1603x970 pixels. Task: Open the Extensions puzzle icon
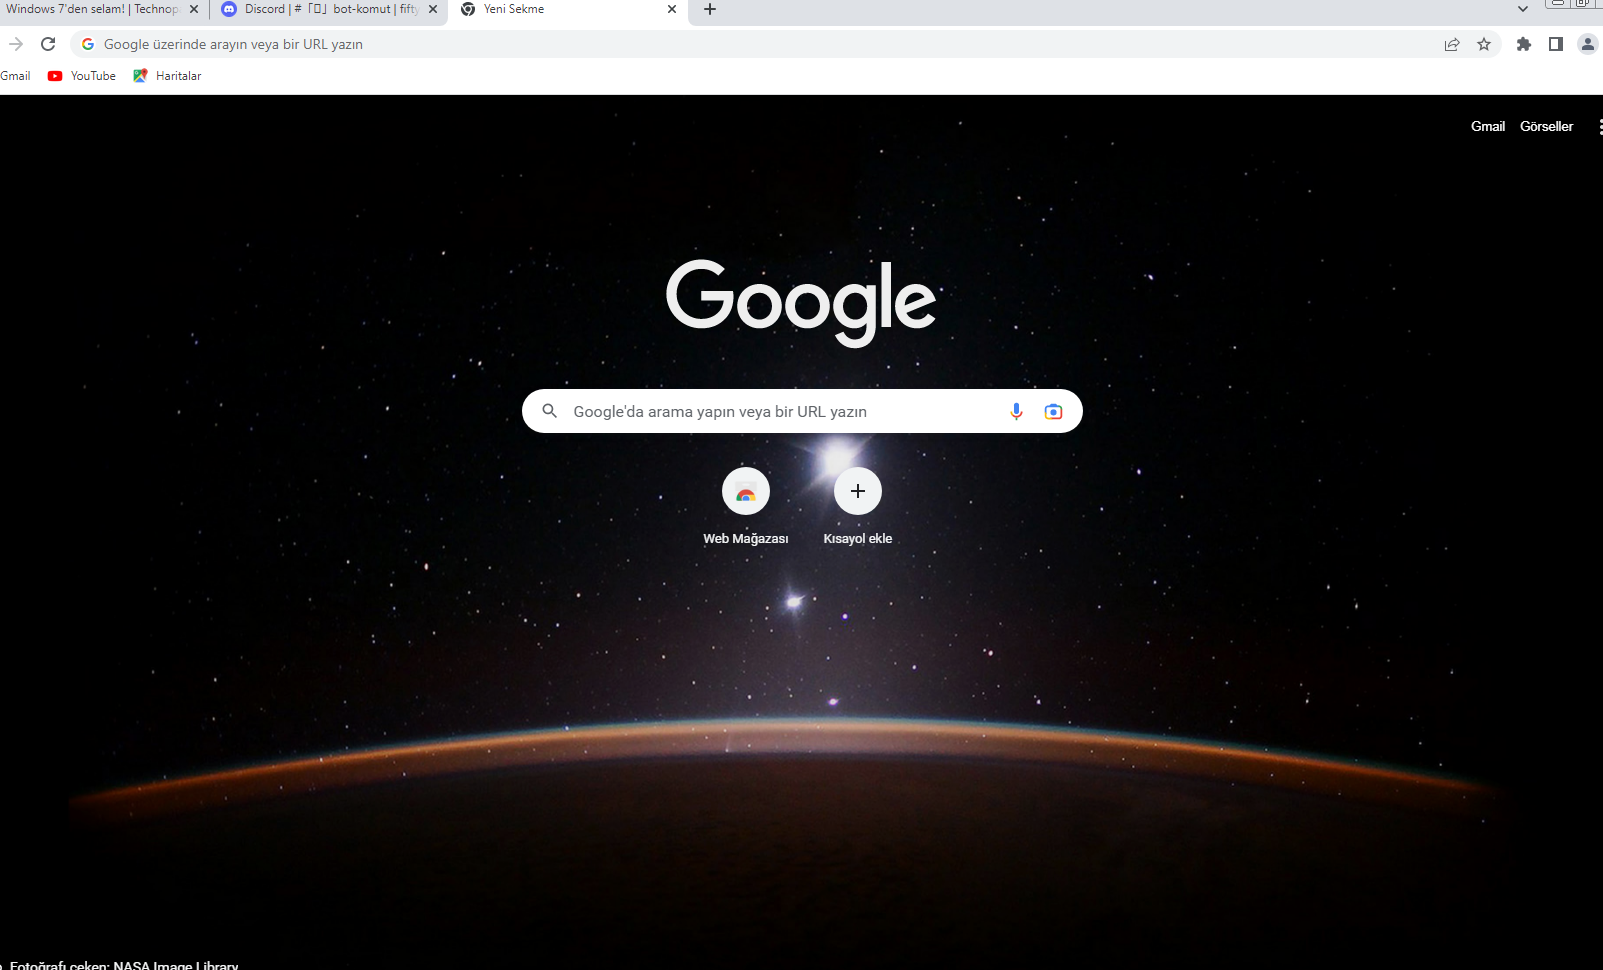pyautogui.click(x=1524, y=44)
